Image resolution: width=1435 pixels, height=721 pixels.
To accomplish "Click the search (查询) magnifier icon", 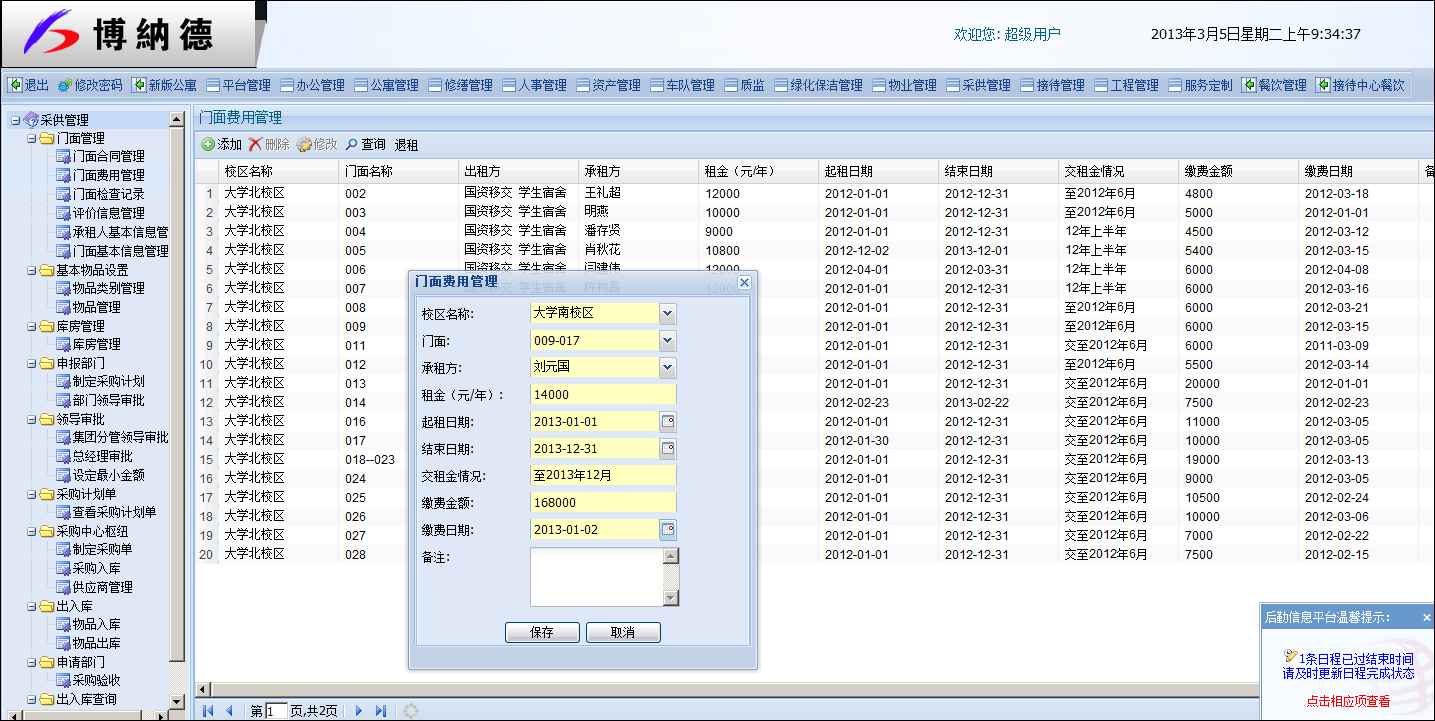I will [x=352, y=145].
